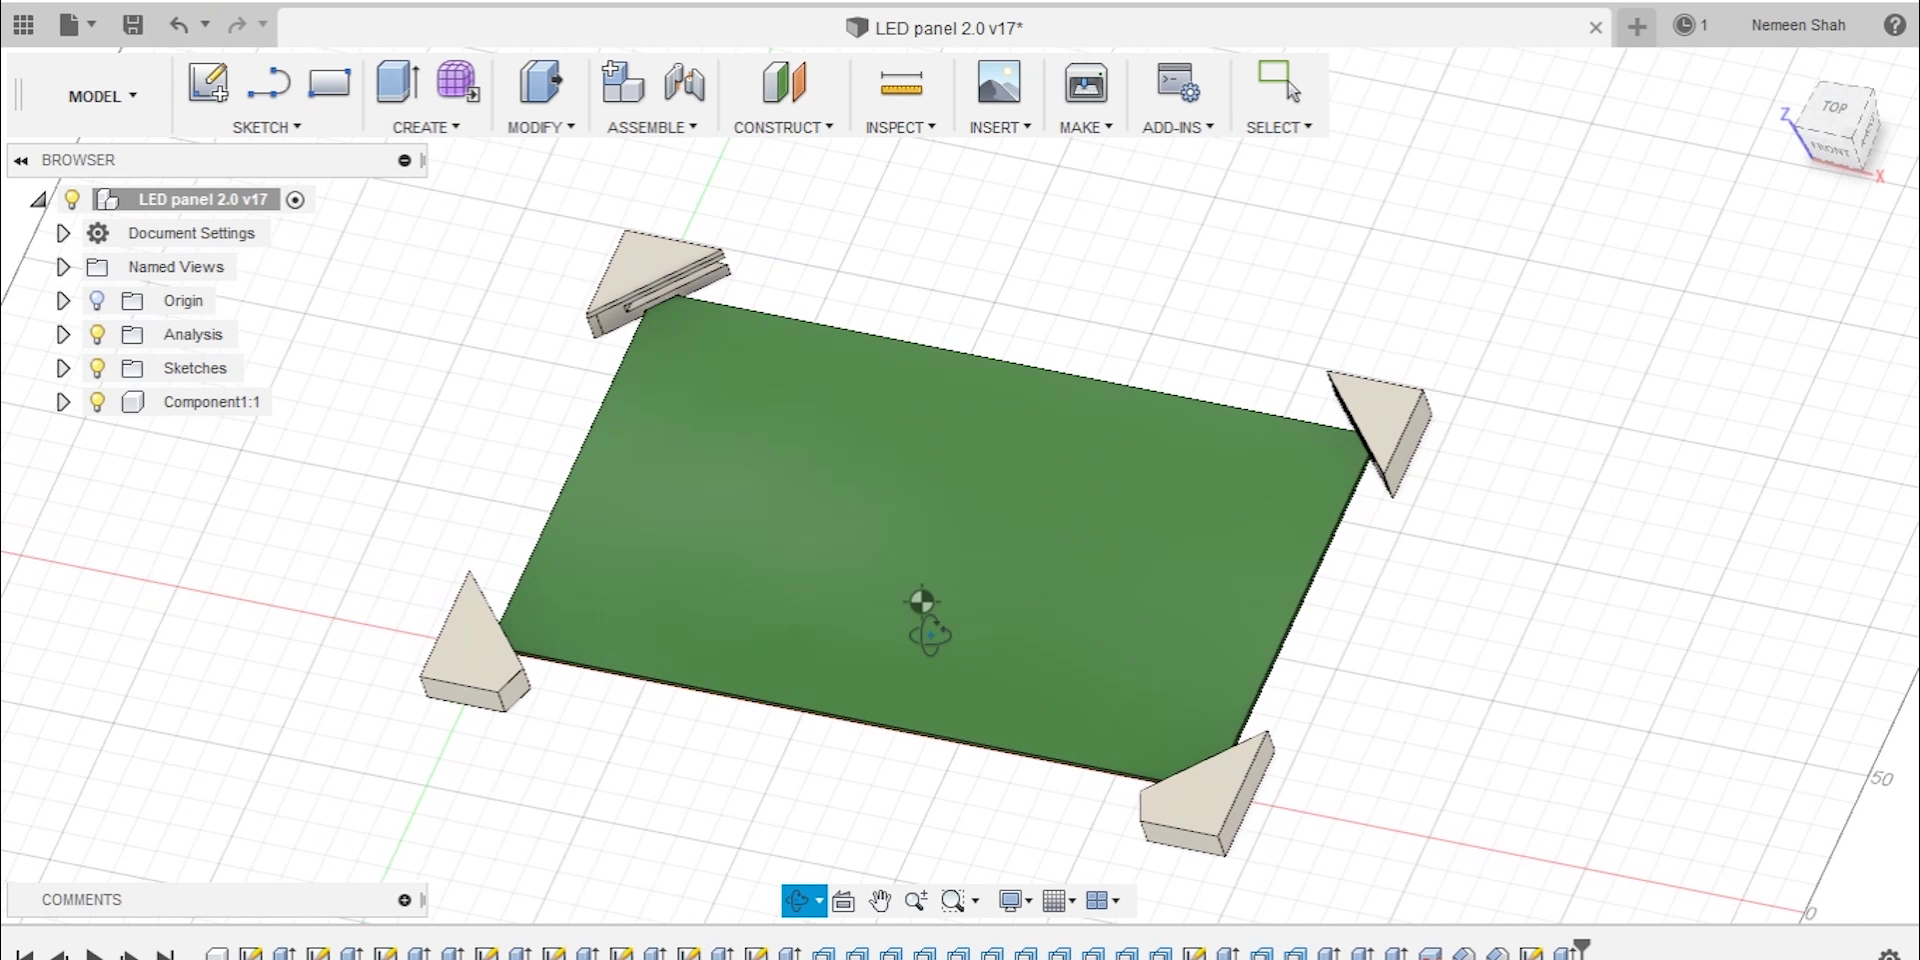This screenshot has width=1920, height=960.
Task: Select the timeline end marker
Action: (x=1582, y=947)
